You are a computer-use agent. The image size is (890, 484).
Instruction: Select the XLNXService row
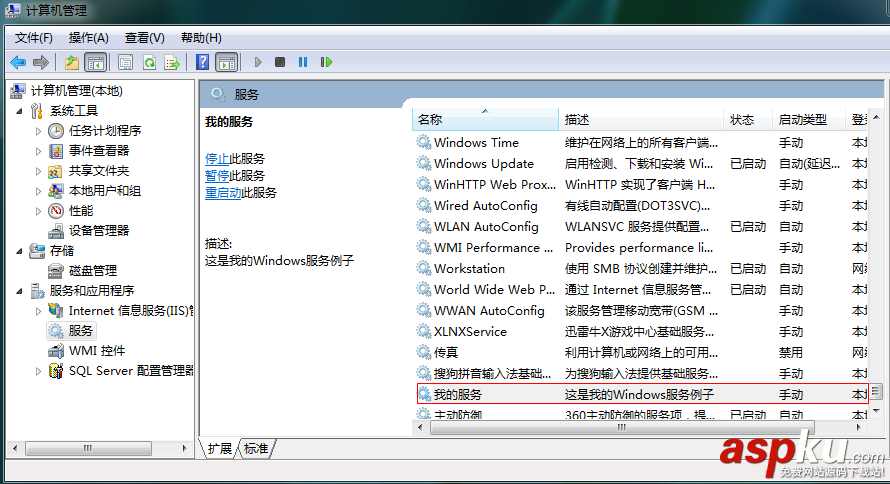pyautogui.click(x=641, y=331)
